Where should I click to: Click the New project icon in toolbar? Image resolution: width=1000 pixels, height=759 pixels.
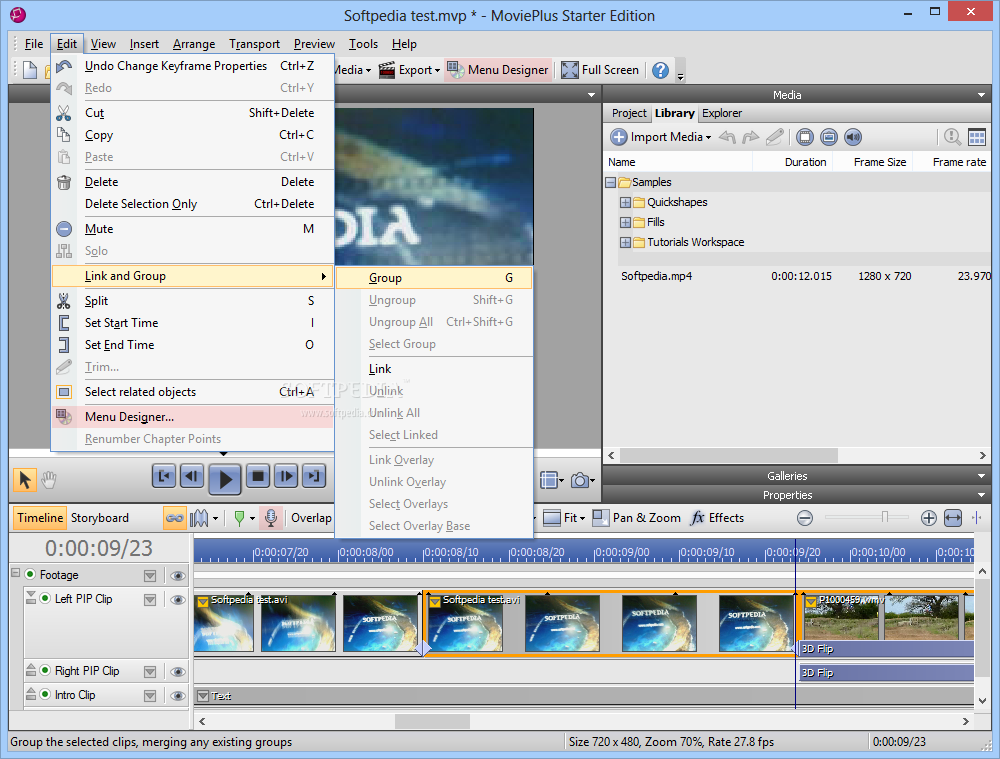point(30,70)
